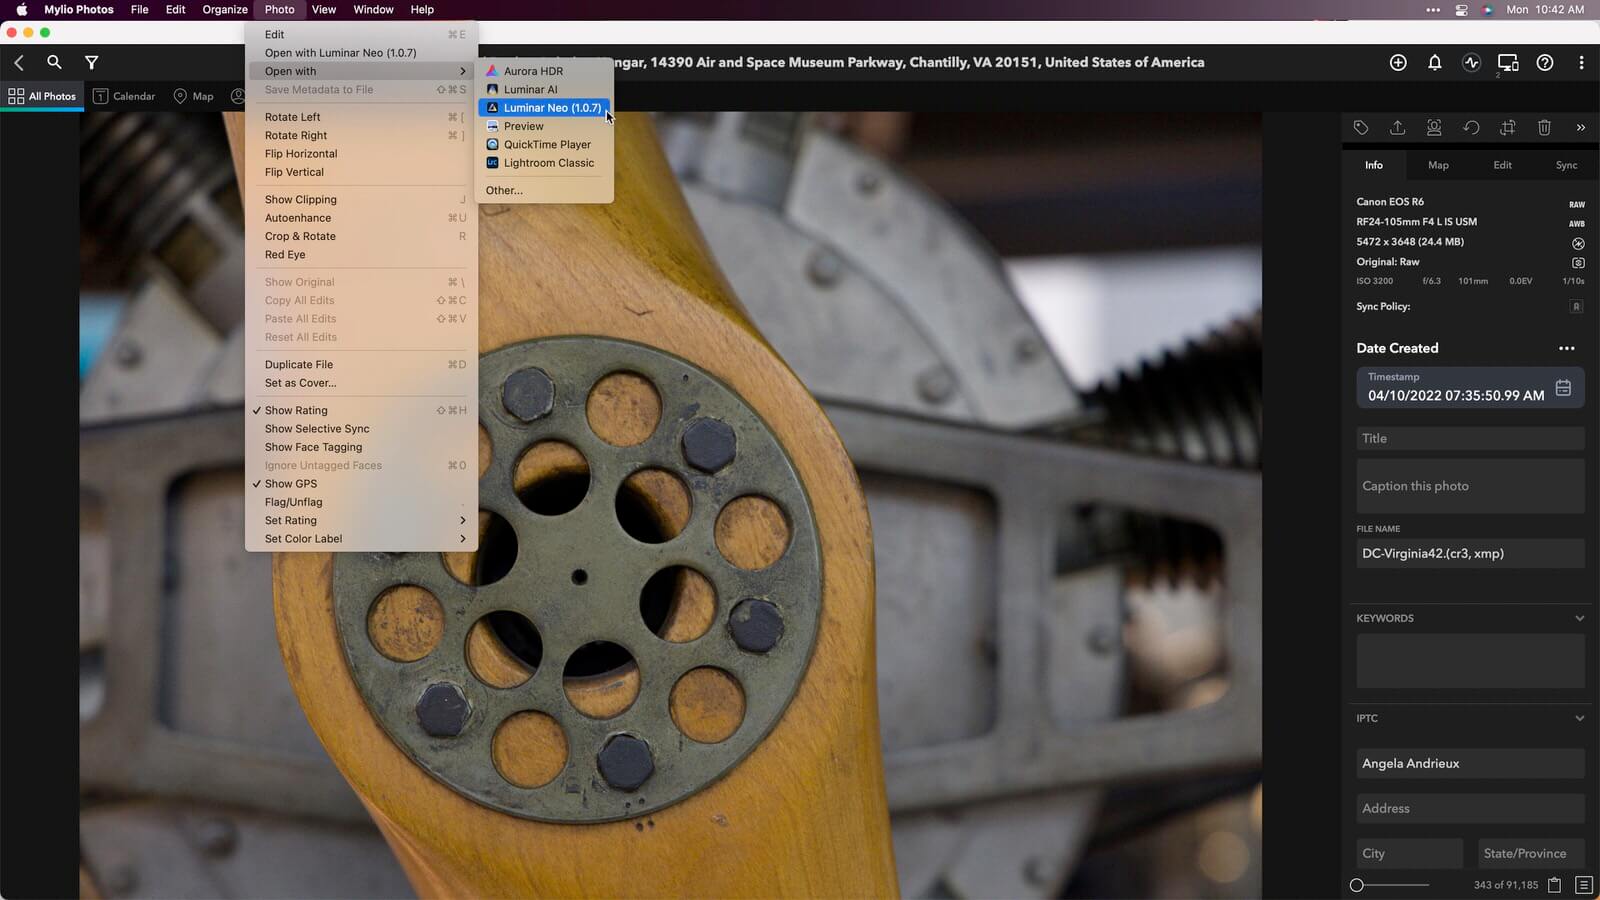Collapse the IPTC section chevron

pyautogui.click(x=1579, y=718)
